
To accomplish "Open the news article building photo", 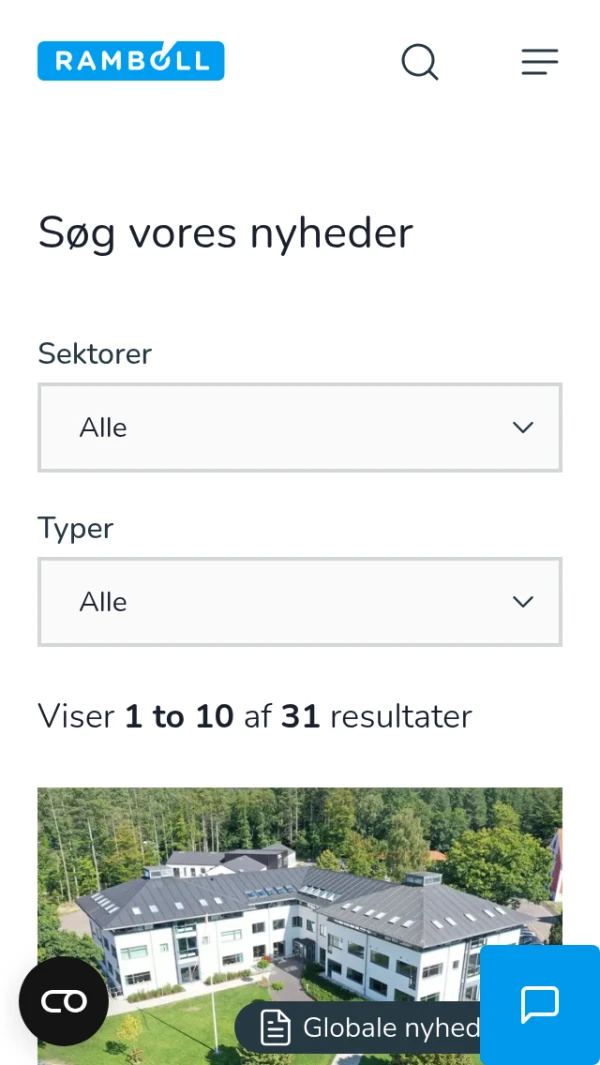I will click(x=300, y=890).
